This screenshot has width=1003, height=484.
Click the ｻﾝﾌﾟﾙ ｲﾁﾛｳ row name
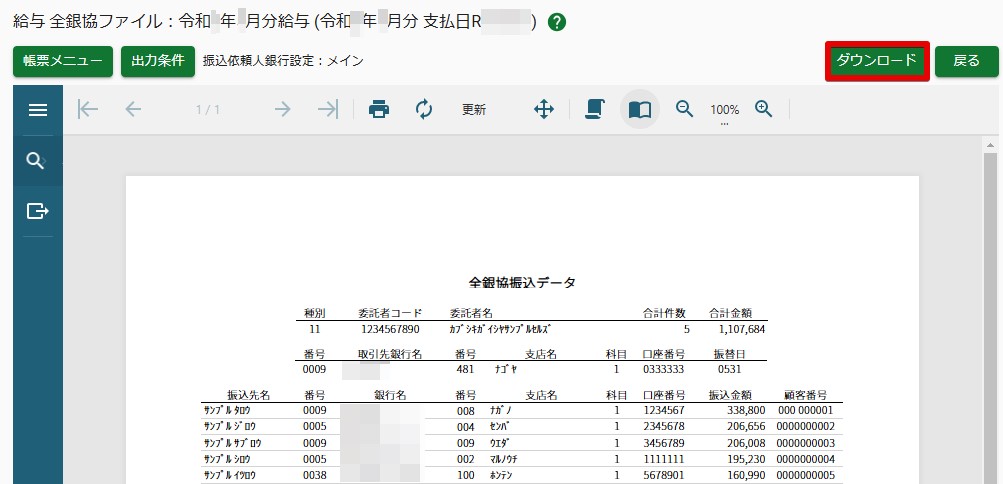230,476
